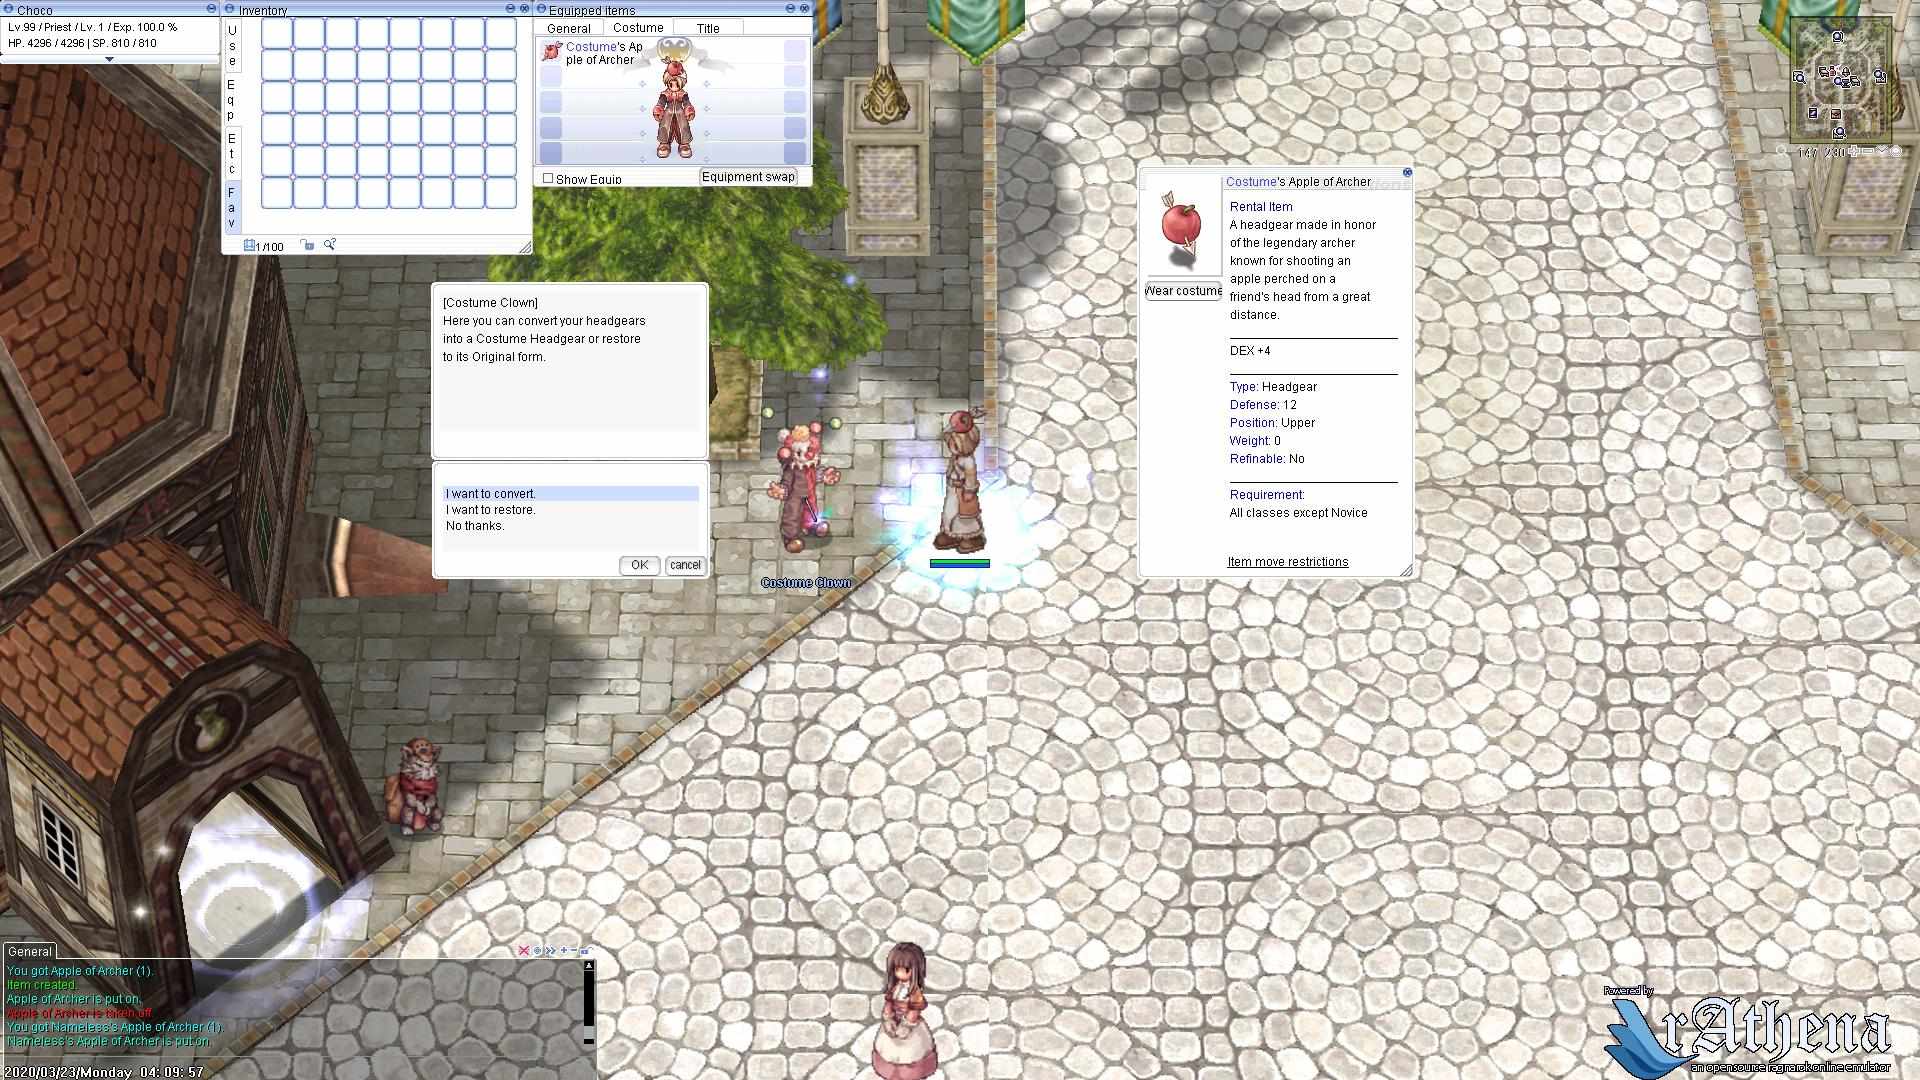Click the OK button in dialog
The width and height of the screenshot is (1920, 1080).
coord(638,564)
